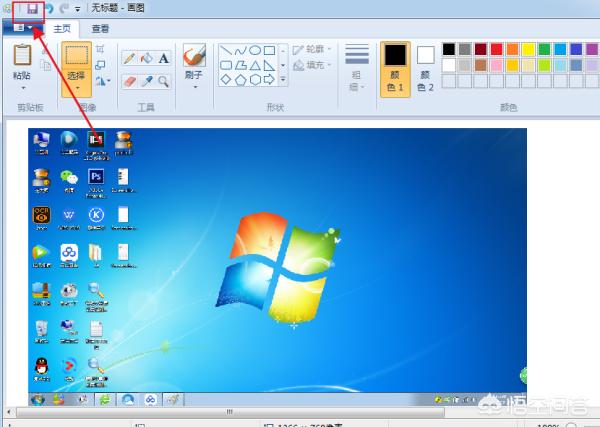Click the Cut icon in clipboard group

46,50
